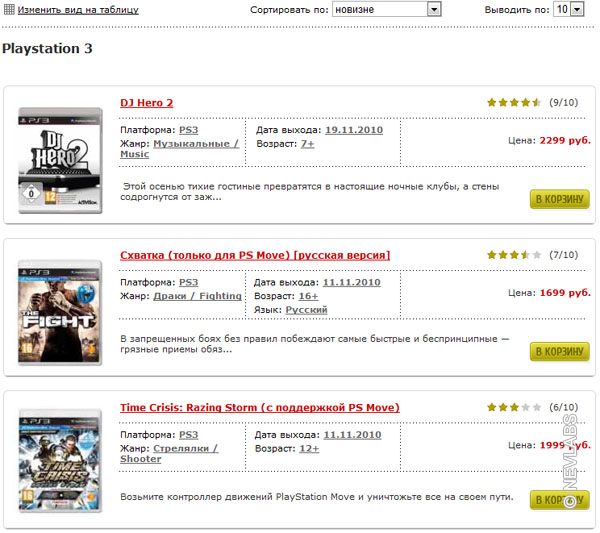Screen dimensions: 600x533
Task: Add Time Crisis Razing Storm to cart
Action: coord(559,500)
